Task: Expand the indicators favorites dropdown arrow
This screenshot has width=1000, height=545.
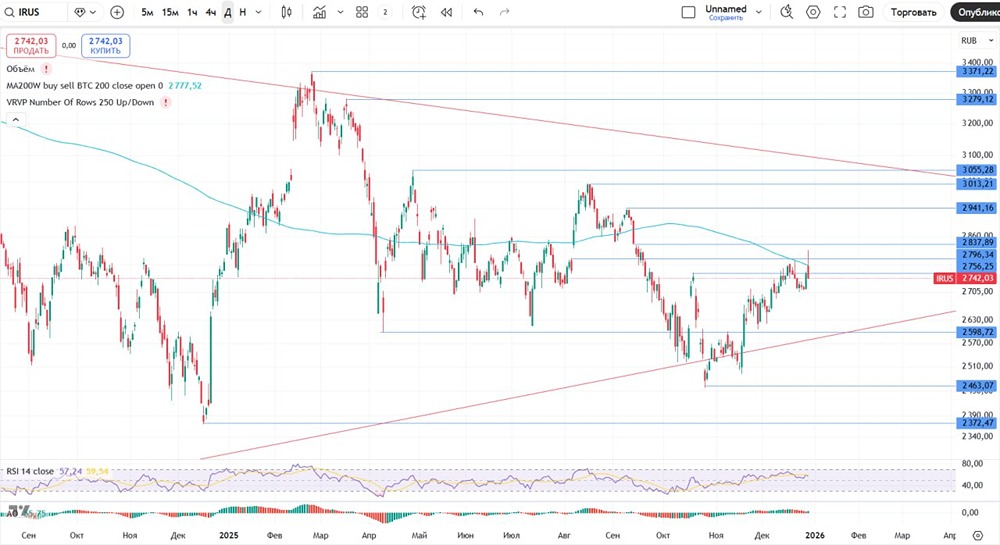Action: (x=341, y=12)
